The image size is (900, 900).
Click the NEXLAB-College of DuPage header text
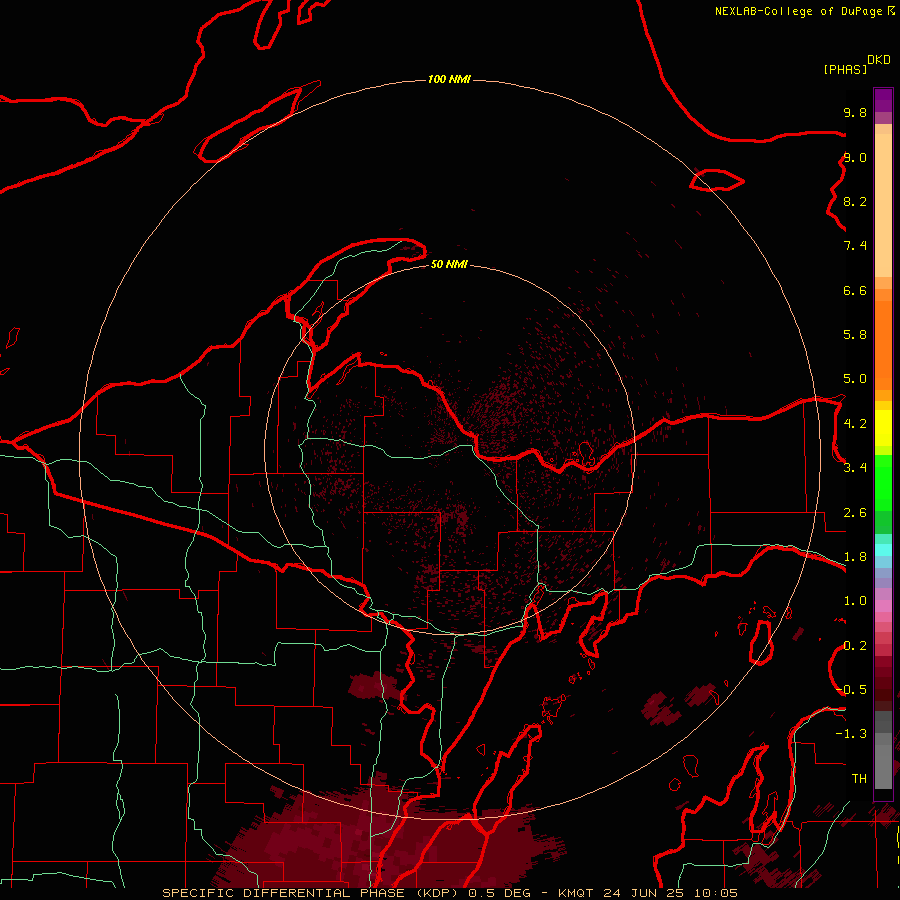800,11
